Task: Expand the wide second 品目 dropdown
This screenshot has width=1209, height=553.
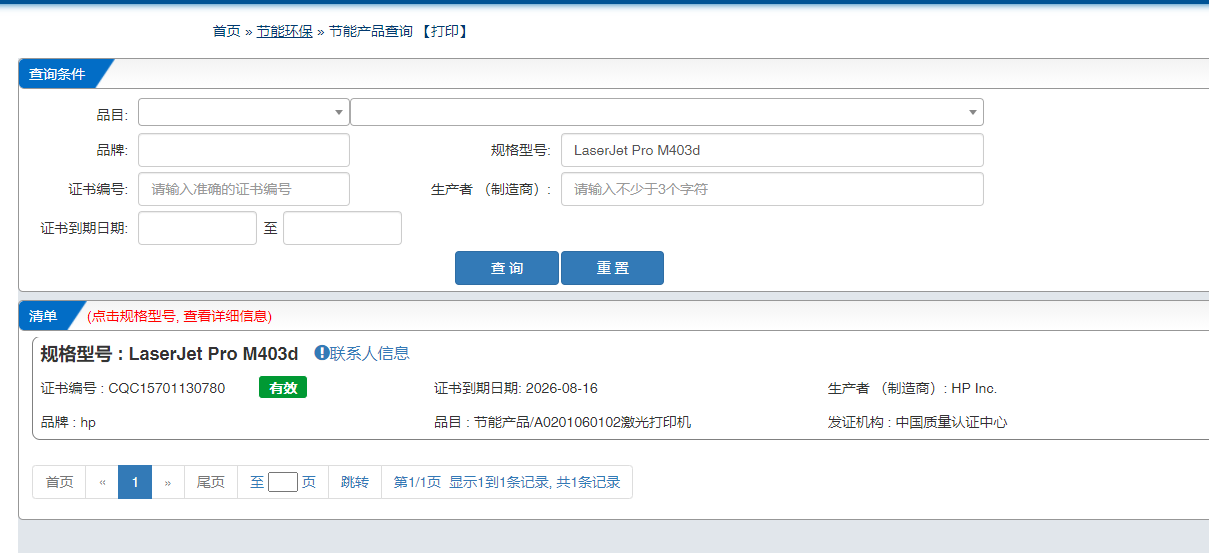Action: [x=667, y=112]
